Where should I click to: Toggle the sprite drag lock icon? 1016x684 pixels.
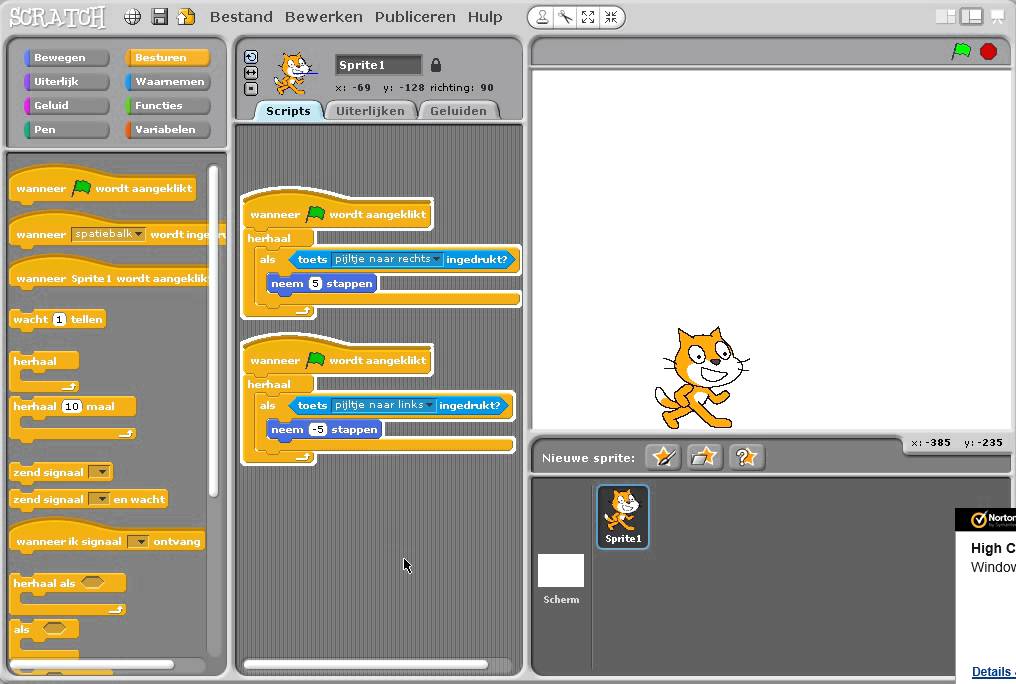click(436, 65)
